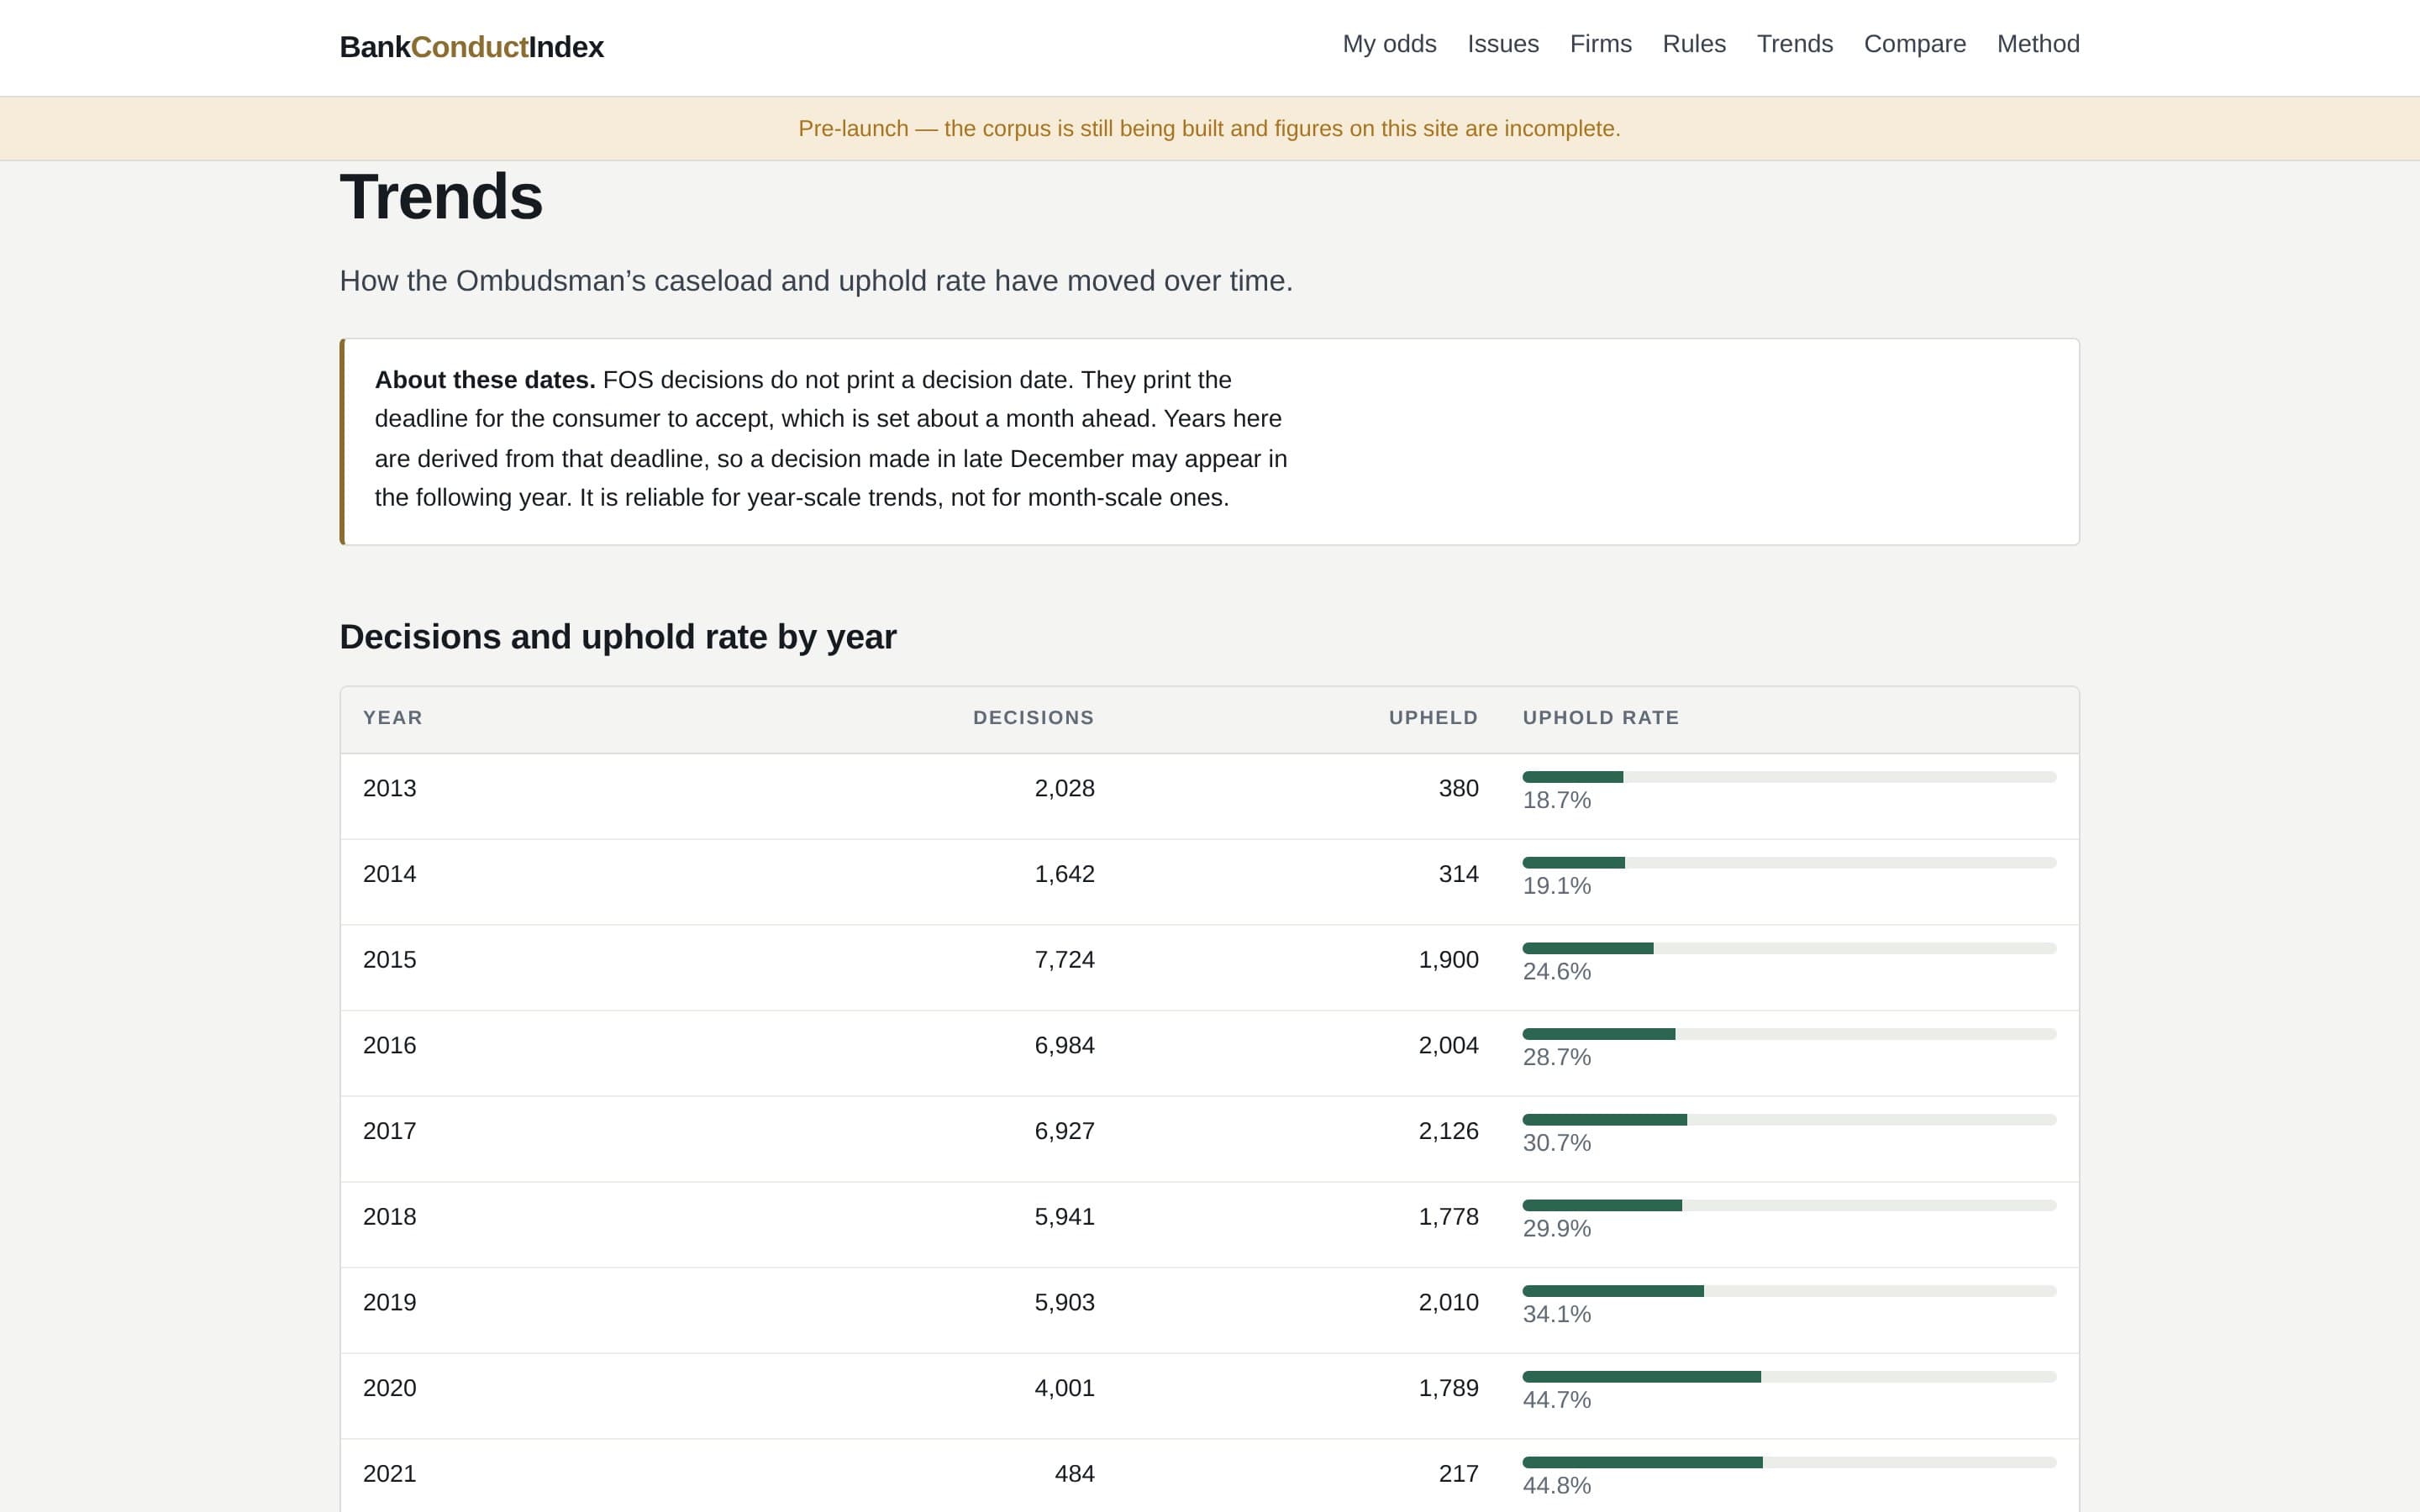The width and height of the screenshot is (2420, 1512).
Task: Click the Uphold rate column header
Action: click(1601, 718)
